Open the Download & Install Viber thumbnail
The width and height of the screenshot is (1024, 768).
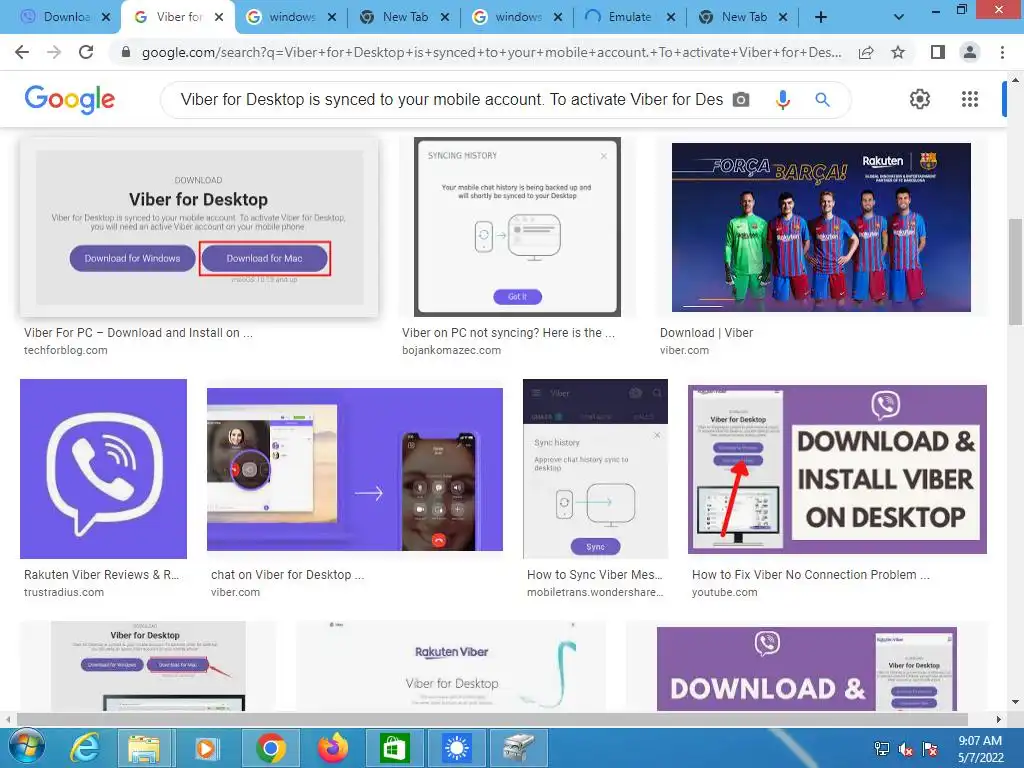coord(837,469)
